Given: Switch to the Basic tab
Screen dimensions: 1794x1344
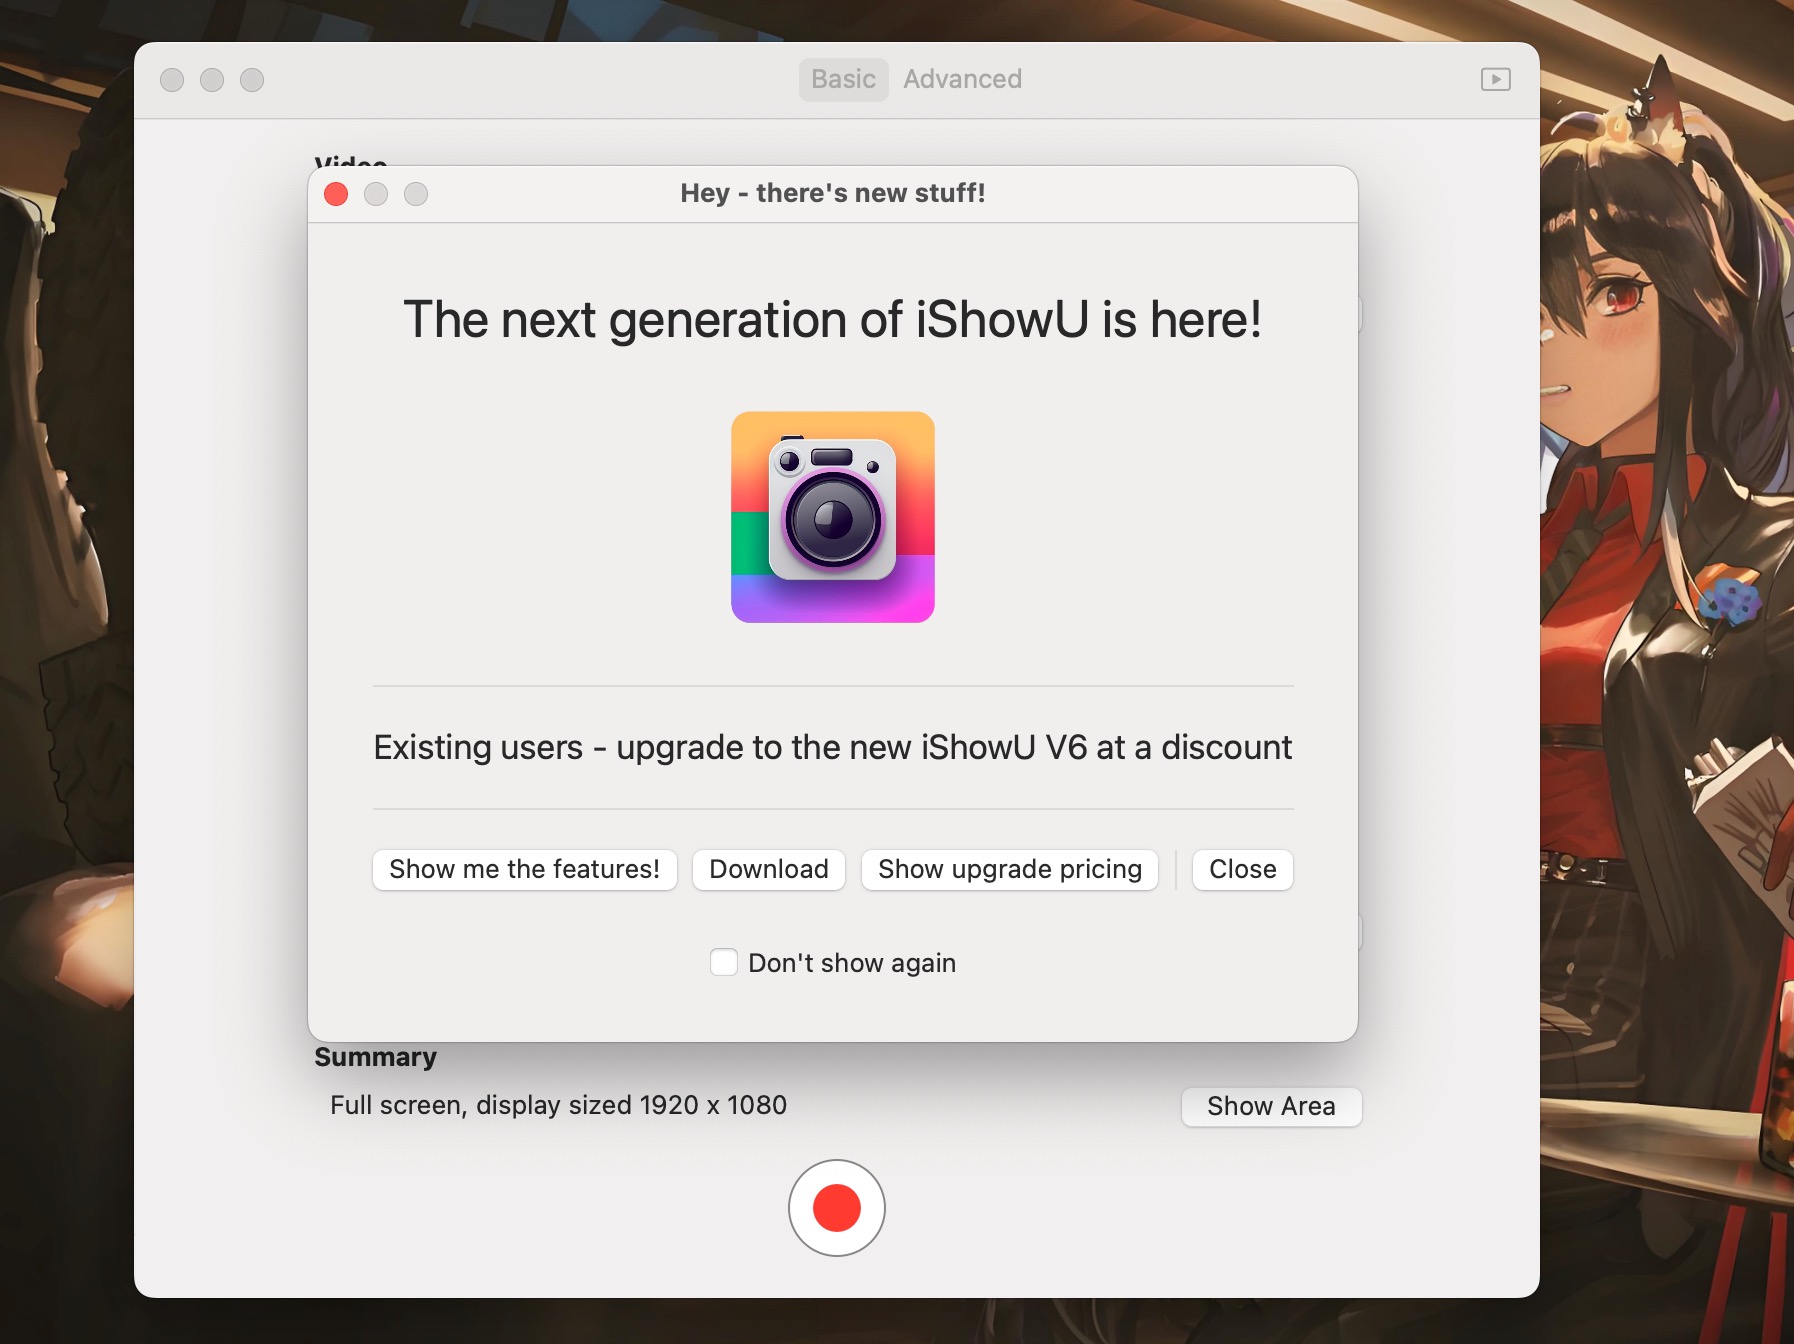Looking at the screenshot, I should [843, 79].
